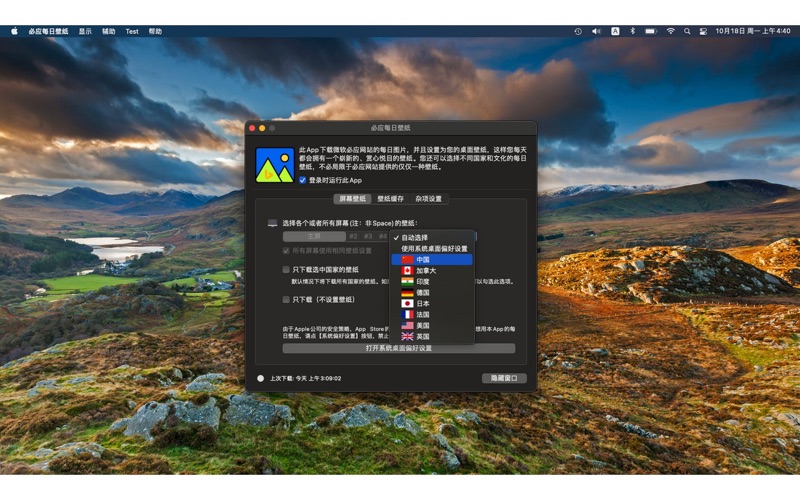Select 印度 with the India flag

click(x=432, y=282)
